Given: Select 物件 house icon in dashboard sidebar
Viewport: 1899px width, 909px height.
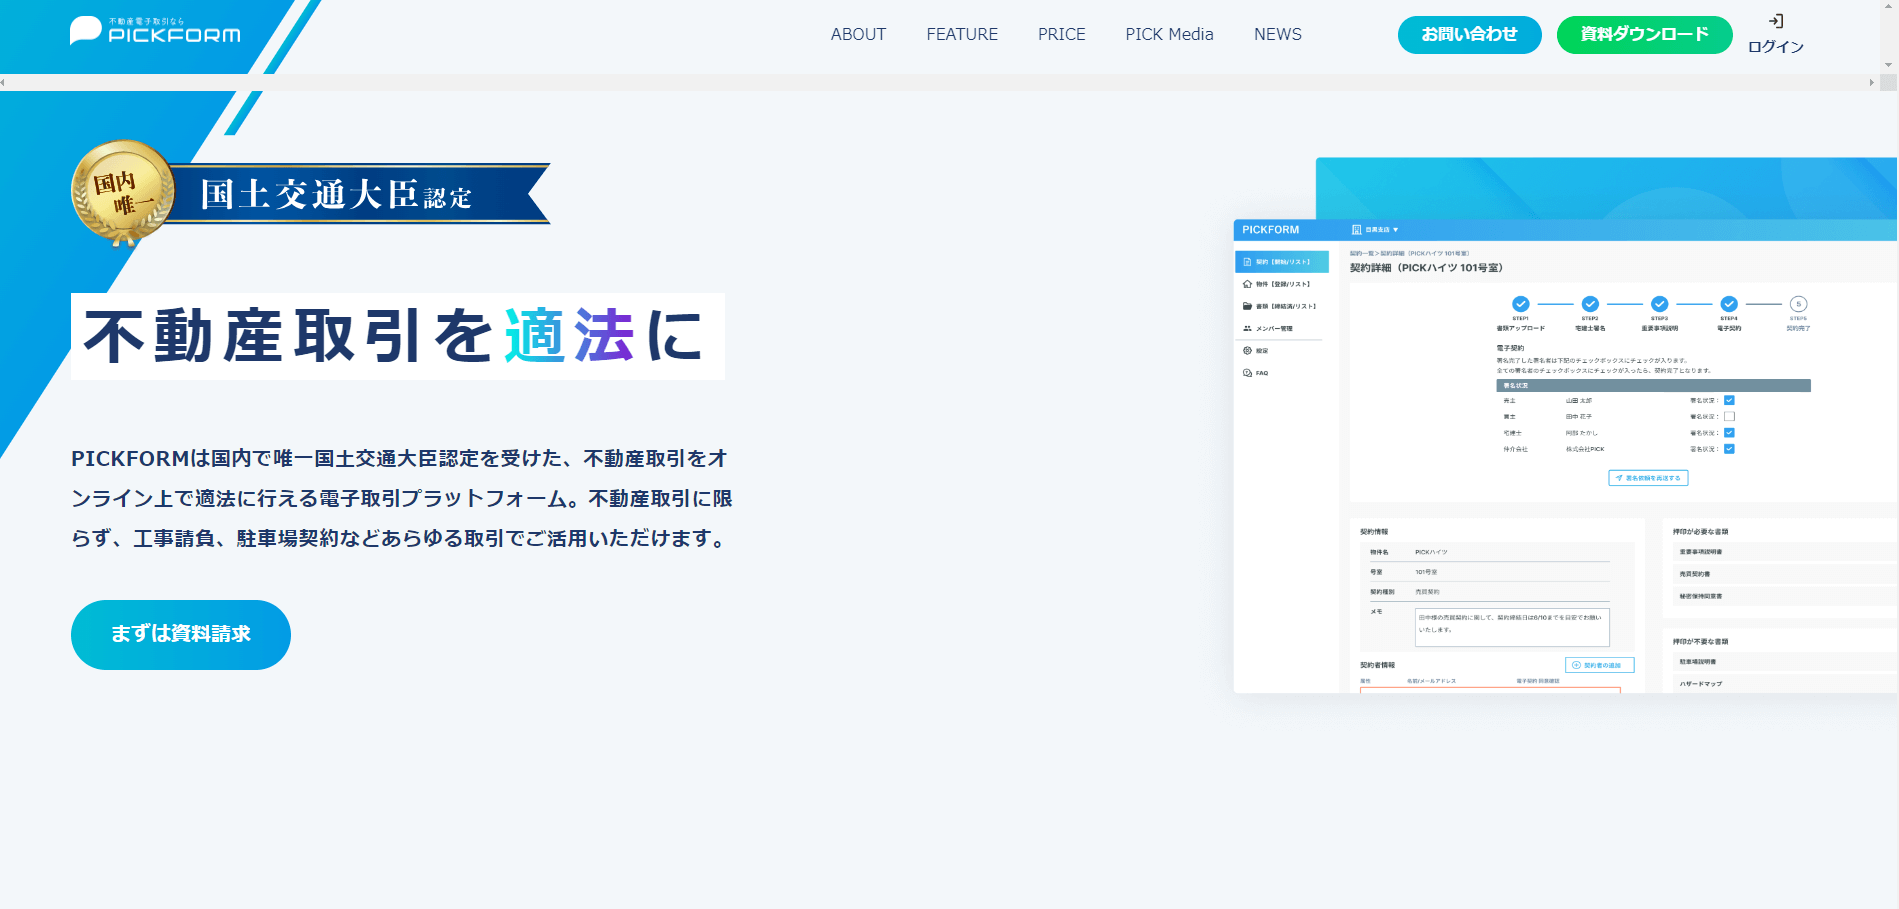Looking at the screenshot, I should pyautogui.click(x=1247, y=284).
